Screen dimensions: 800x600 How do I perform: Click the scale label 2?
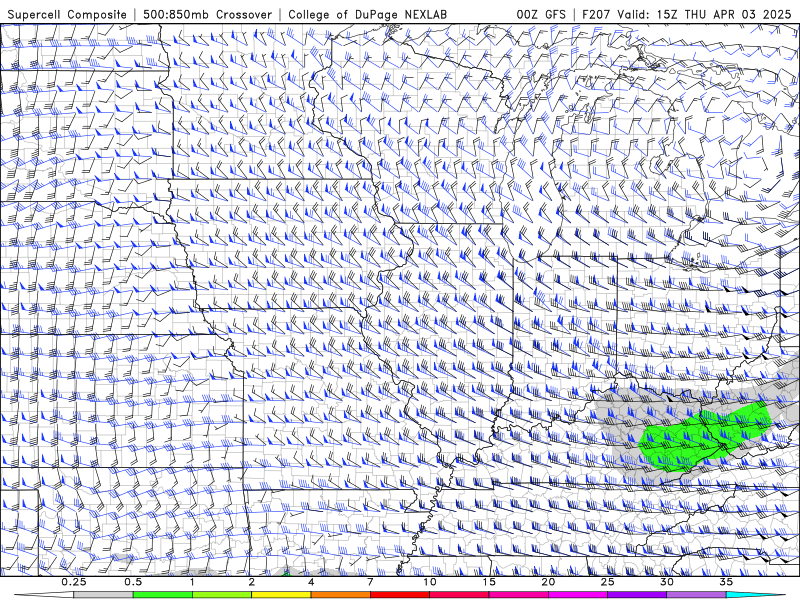(252, 582)
